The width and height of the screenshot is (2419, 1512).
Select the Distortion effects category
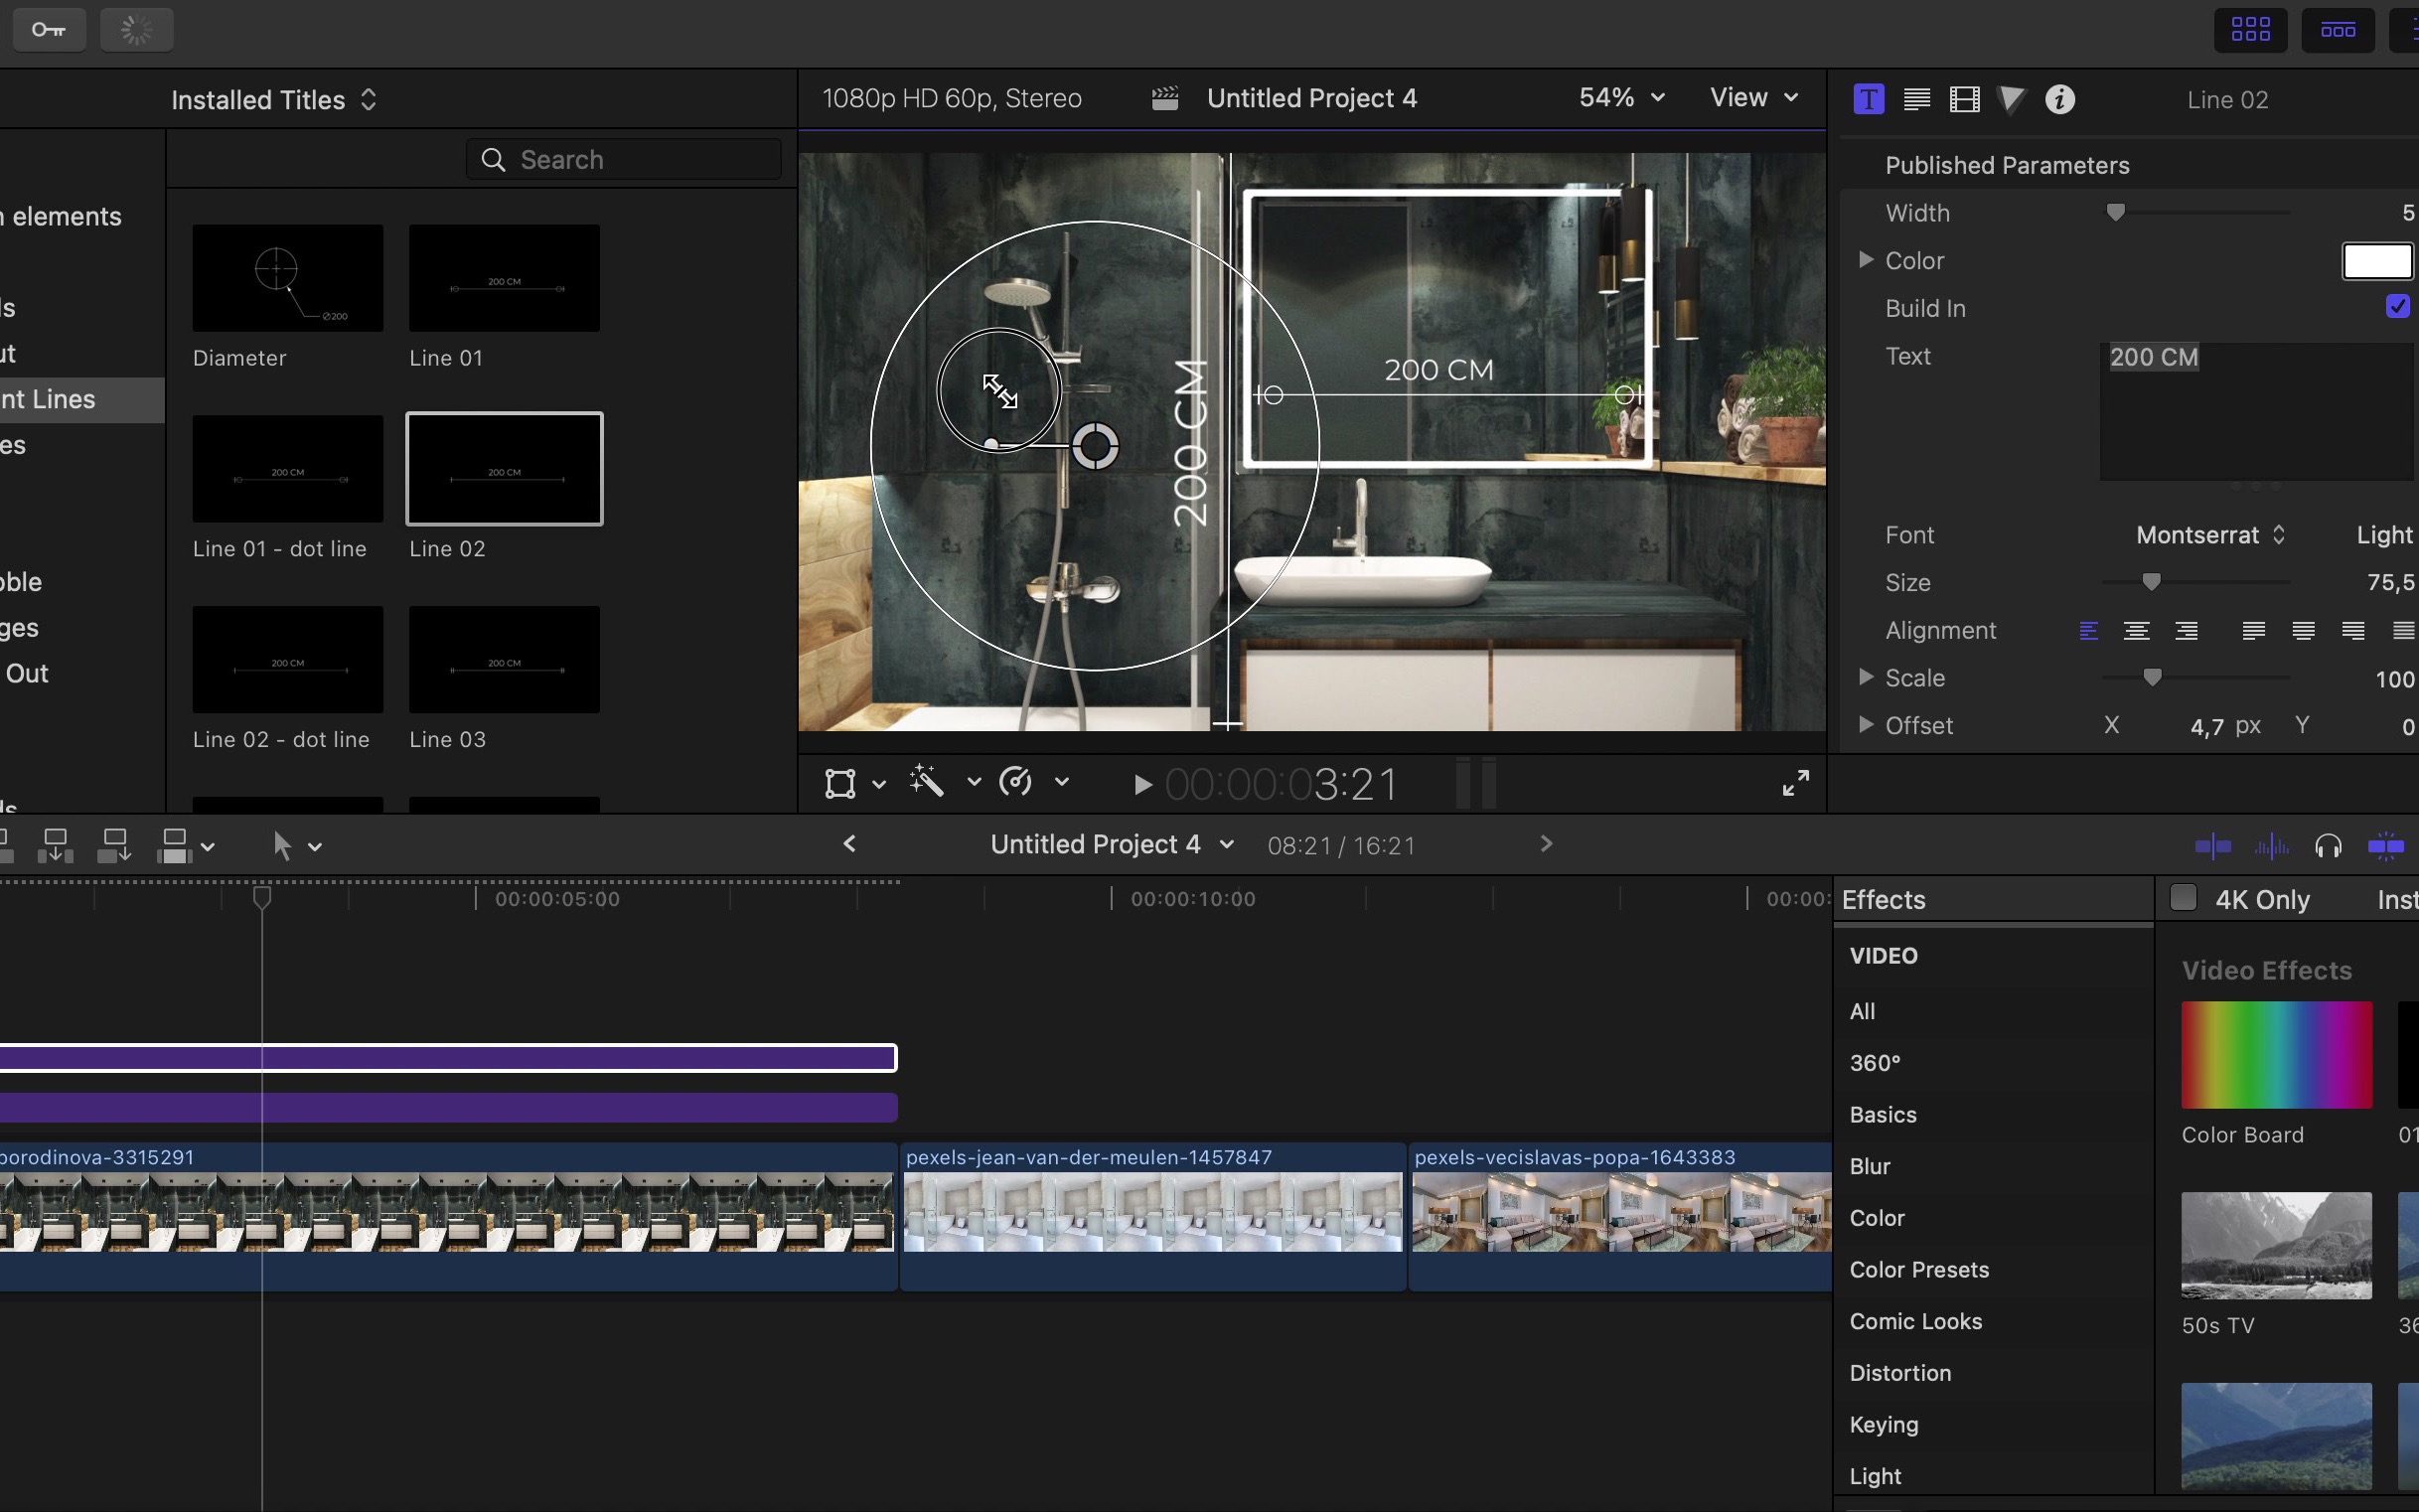[x=1899, y=1373]
